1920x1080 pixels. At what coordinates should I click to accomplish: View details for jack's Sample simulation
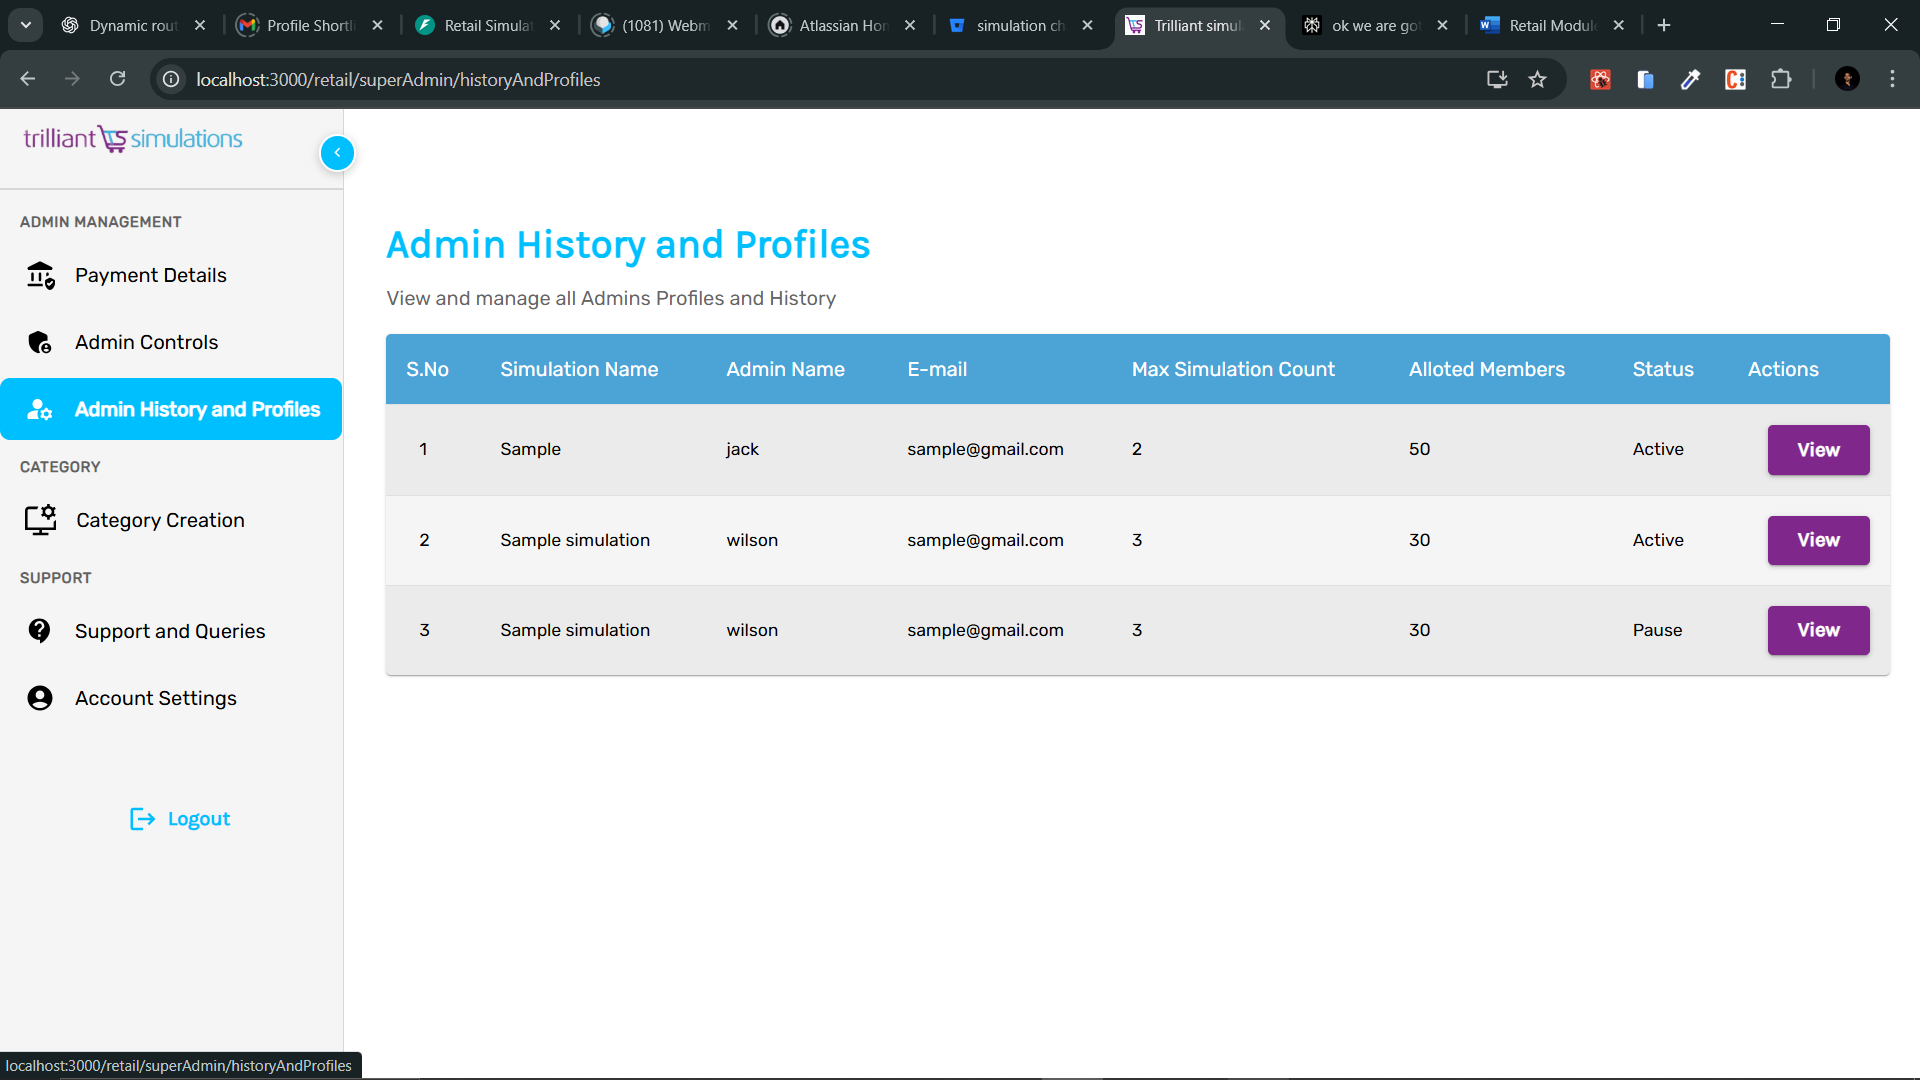point(1817,450)
